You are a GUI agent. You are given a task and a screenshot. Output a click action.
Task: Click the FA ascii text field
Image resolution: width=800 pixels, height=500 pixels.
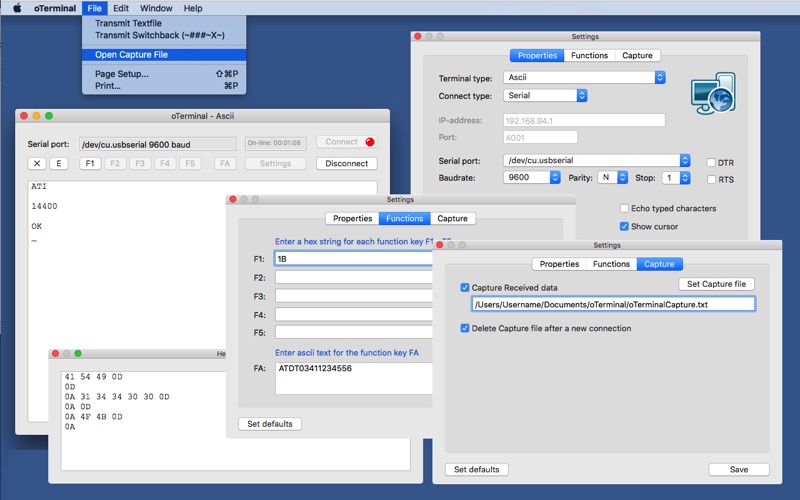[354, 379]
